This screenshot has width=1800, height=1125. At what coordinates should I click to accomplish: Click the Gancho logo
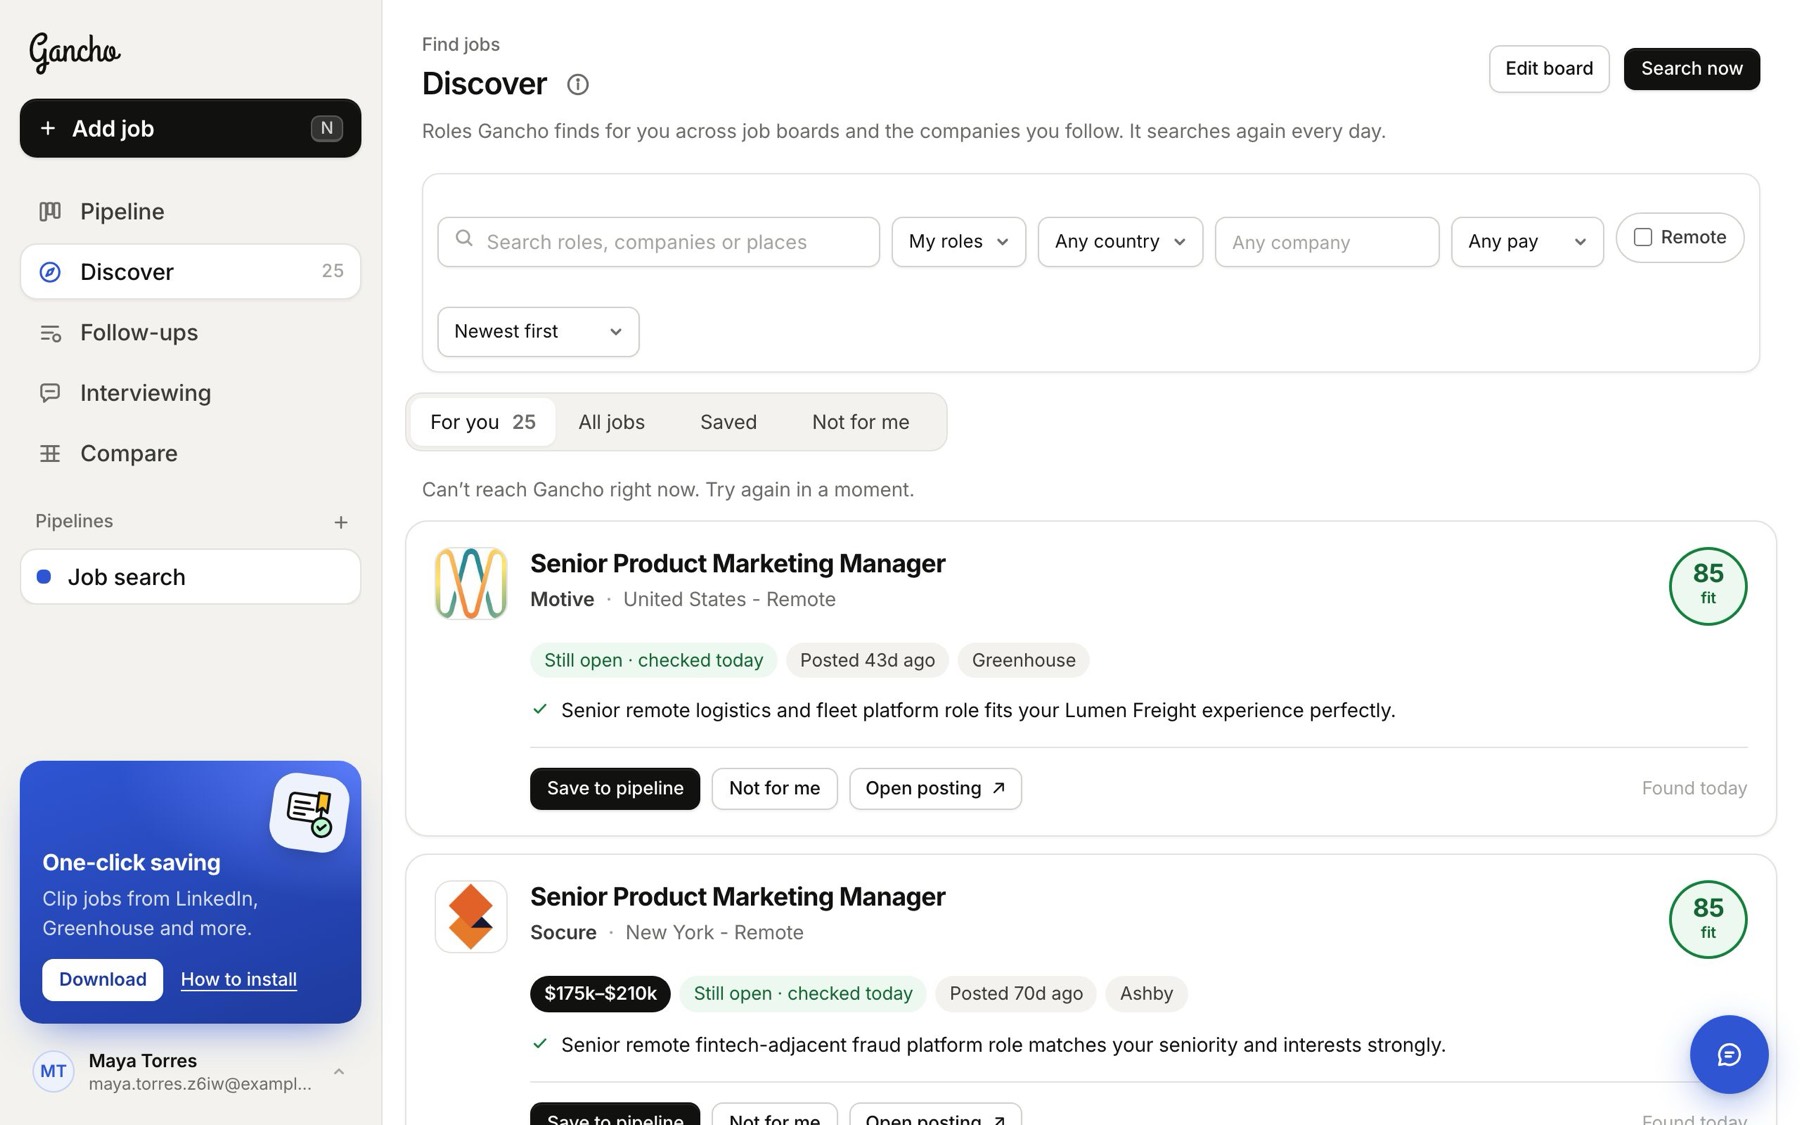(x=74, y=52)
